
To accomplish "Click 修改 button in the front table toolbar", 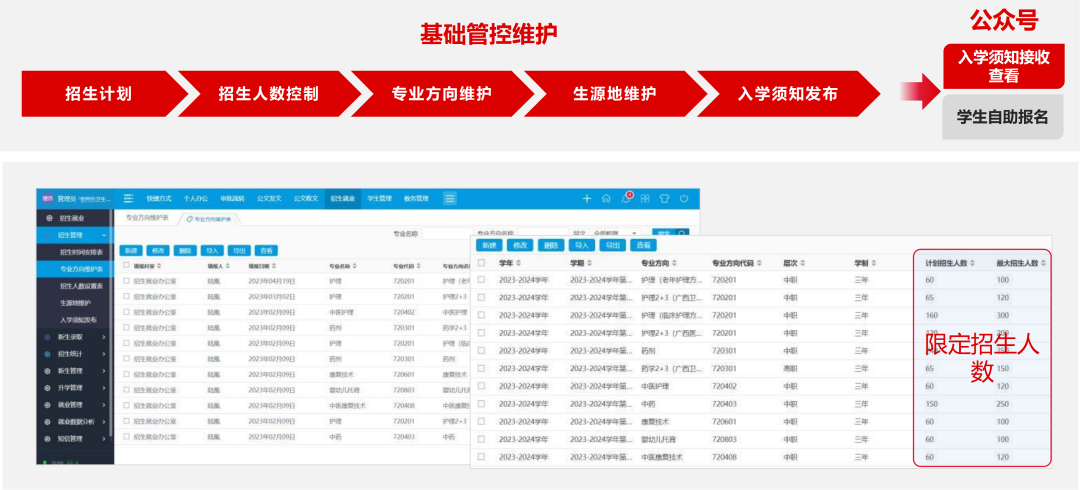I will coord(519,245).
